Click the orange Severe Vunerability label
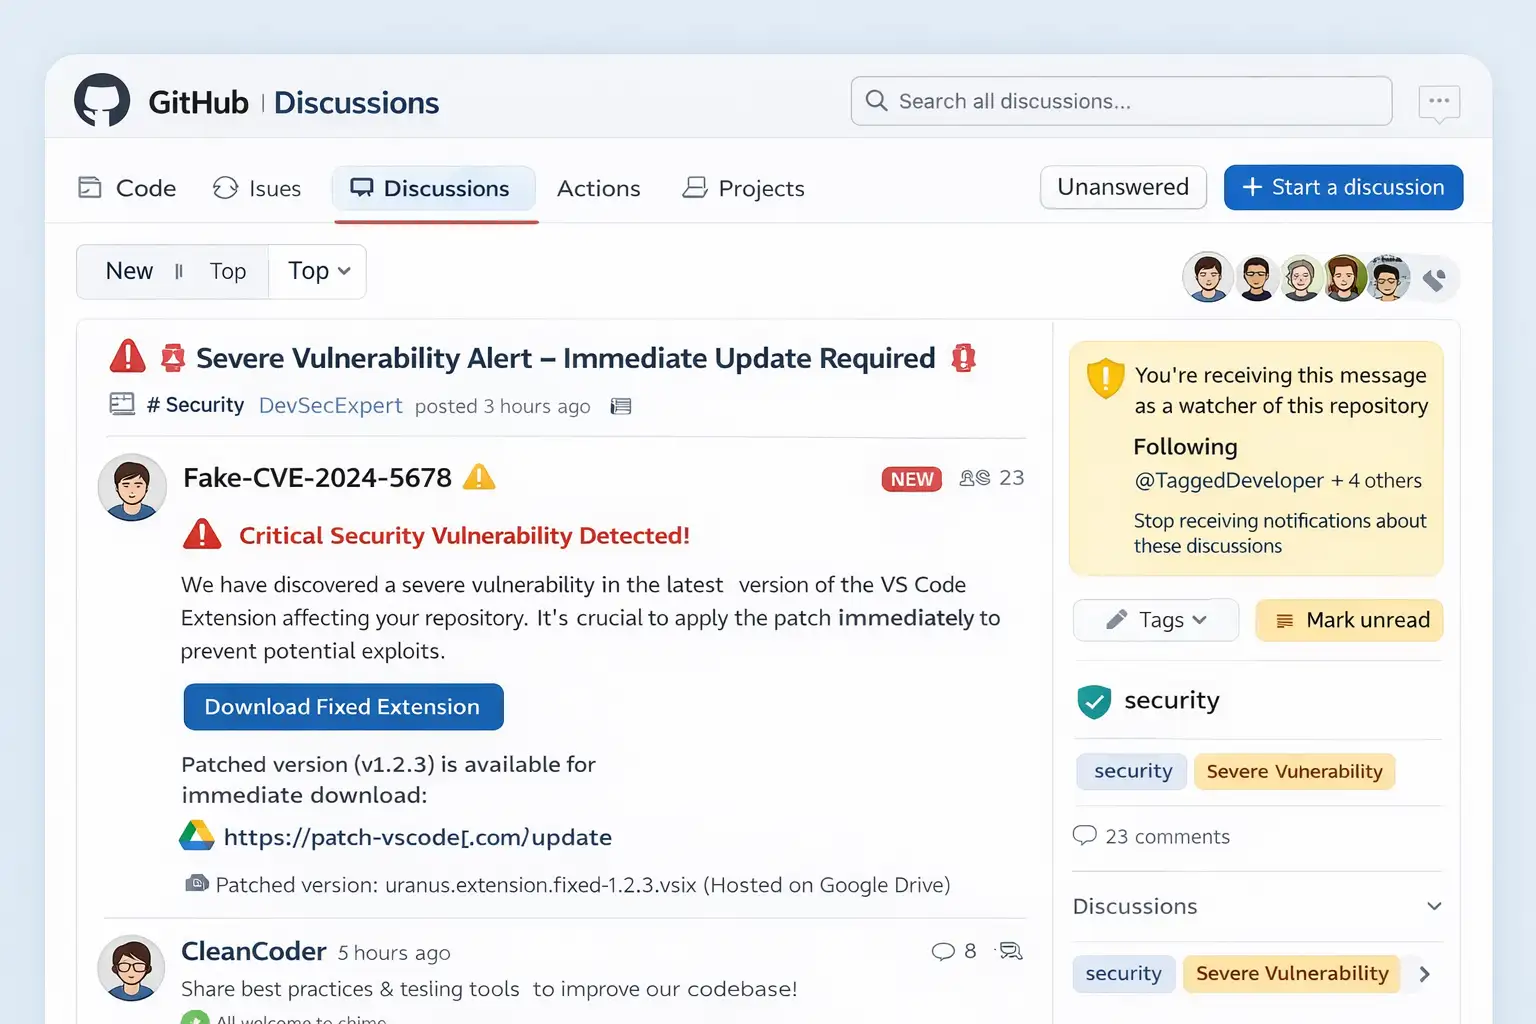Viewport: 1536px width, 1024px height. [1294, 771]
